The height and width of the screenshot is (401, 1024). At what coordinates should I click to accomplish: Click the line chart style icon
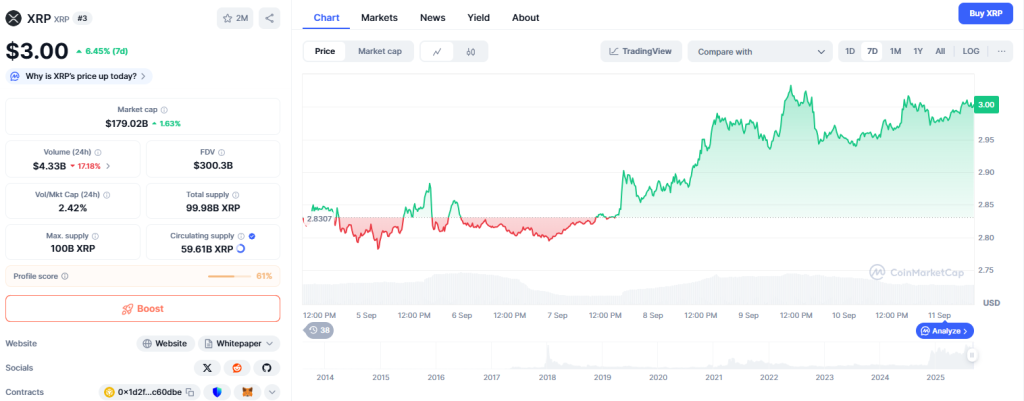[x=438, y=52]
